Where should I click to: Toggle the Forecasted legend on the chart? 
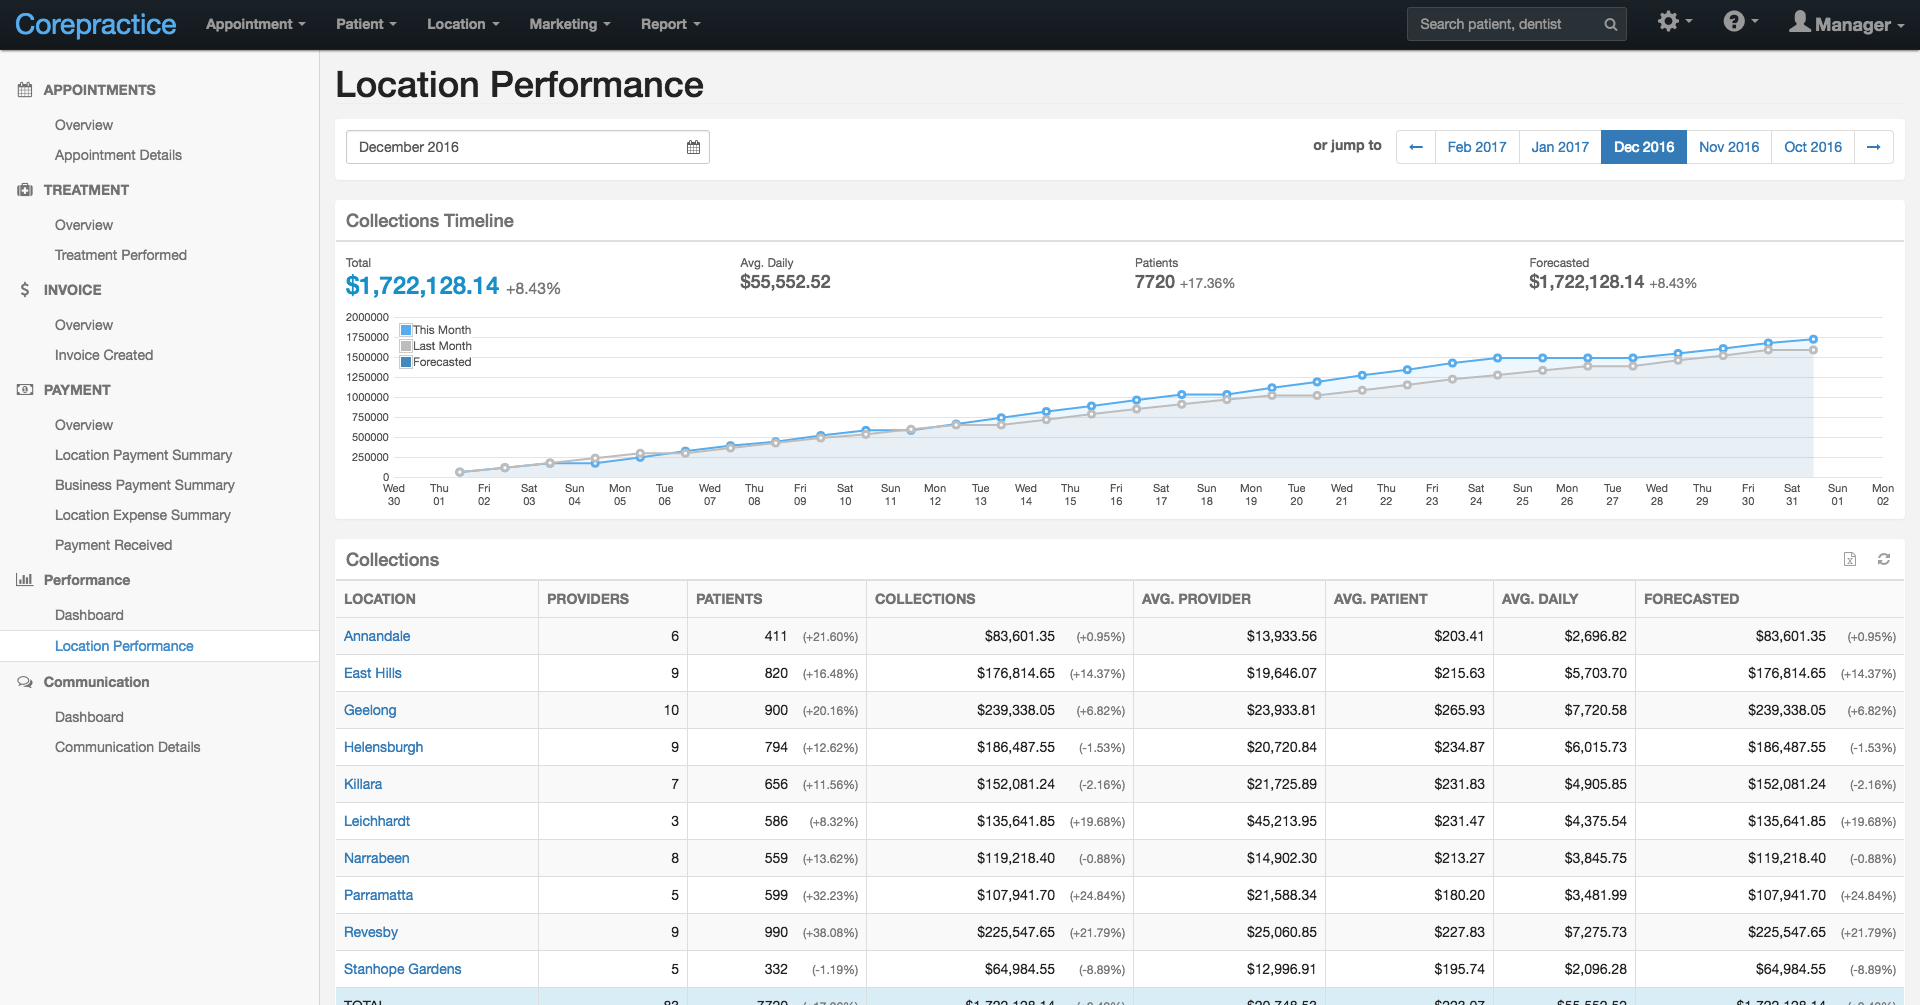435,361
